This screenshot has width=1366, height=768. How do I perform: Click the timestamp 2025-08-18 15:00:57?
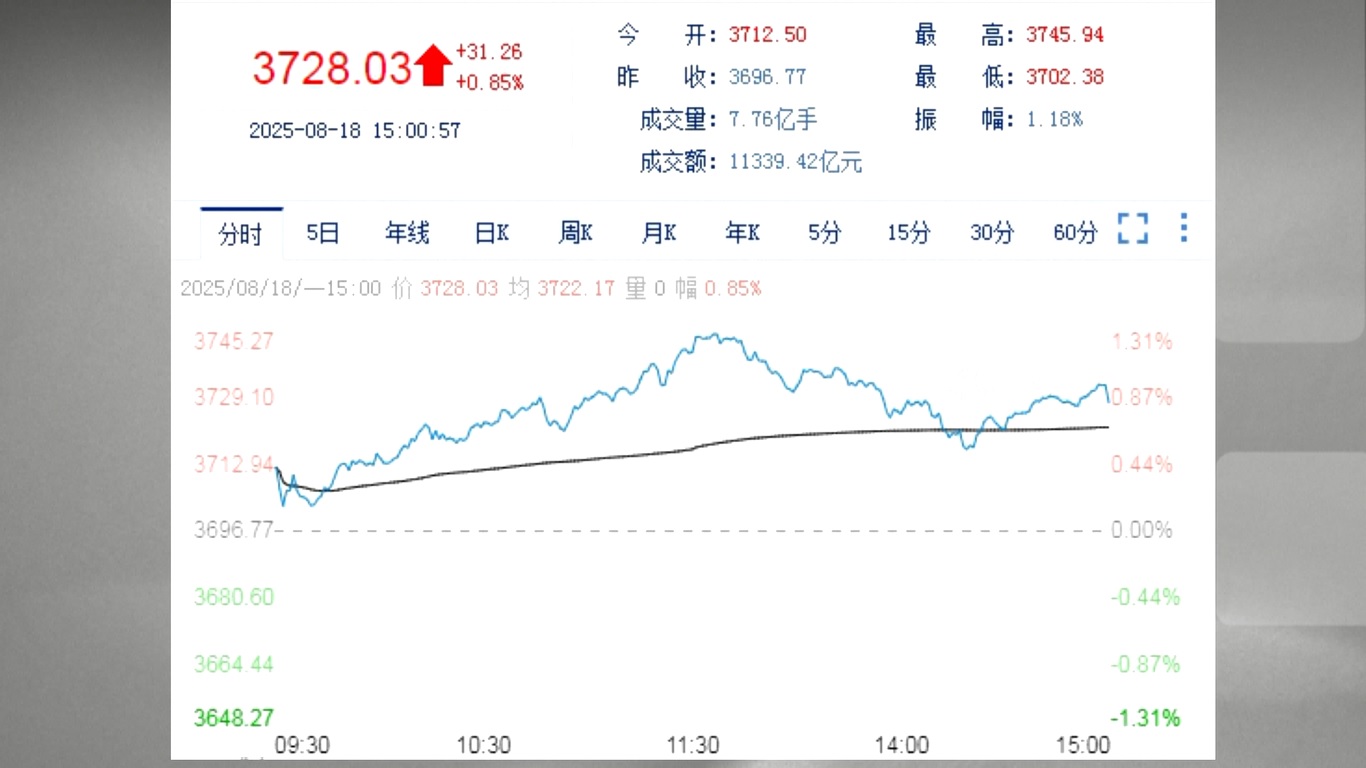(355, 129)
